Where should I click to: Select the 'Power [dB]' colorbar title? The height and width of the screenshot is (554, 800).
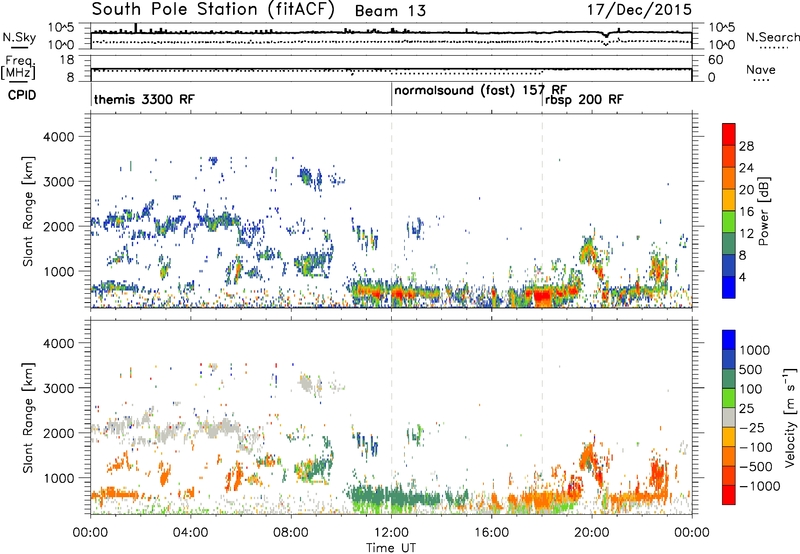pyautogui.click(x=763, y=211)
